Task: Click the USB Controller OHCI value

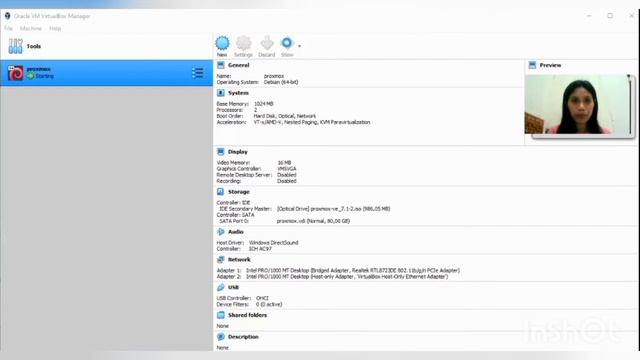Action: 262,298
